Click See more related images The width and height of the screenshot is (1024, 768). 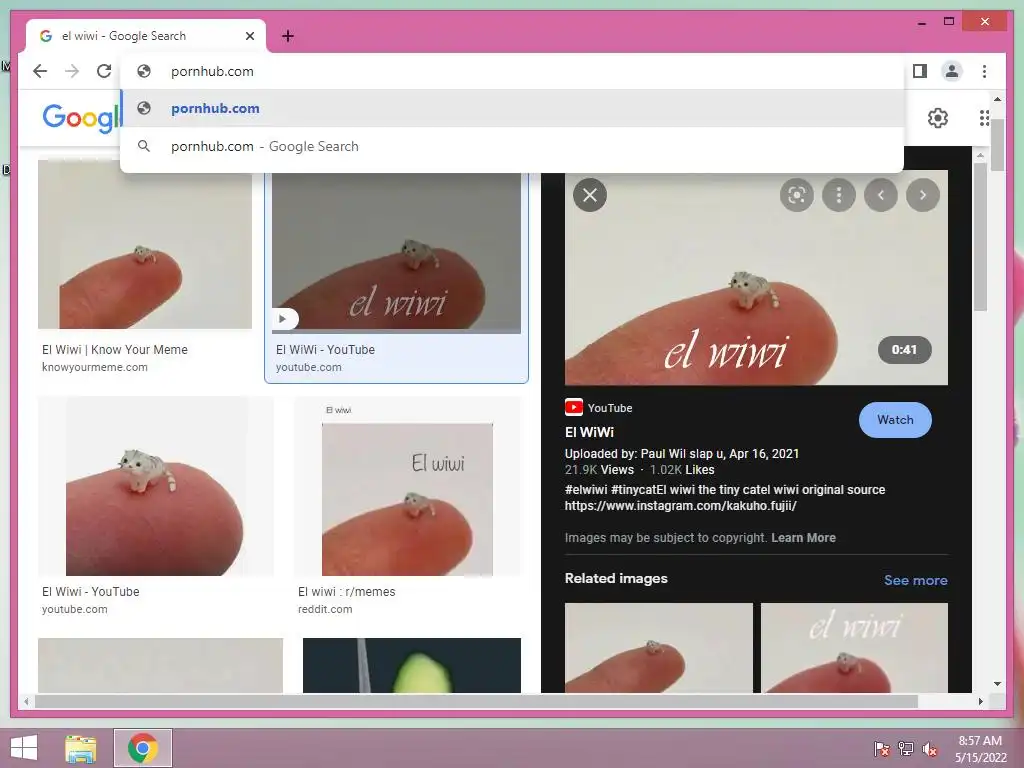click(916, 580)
